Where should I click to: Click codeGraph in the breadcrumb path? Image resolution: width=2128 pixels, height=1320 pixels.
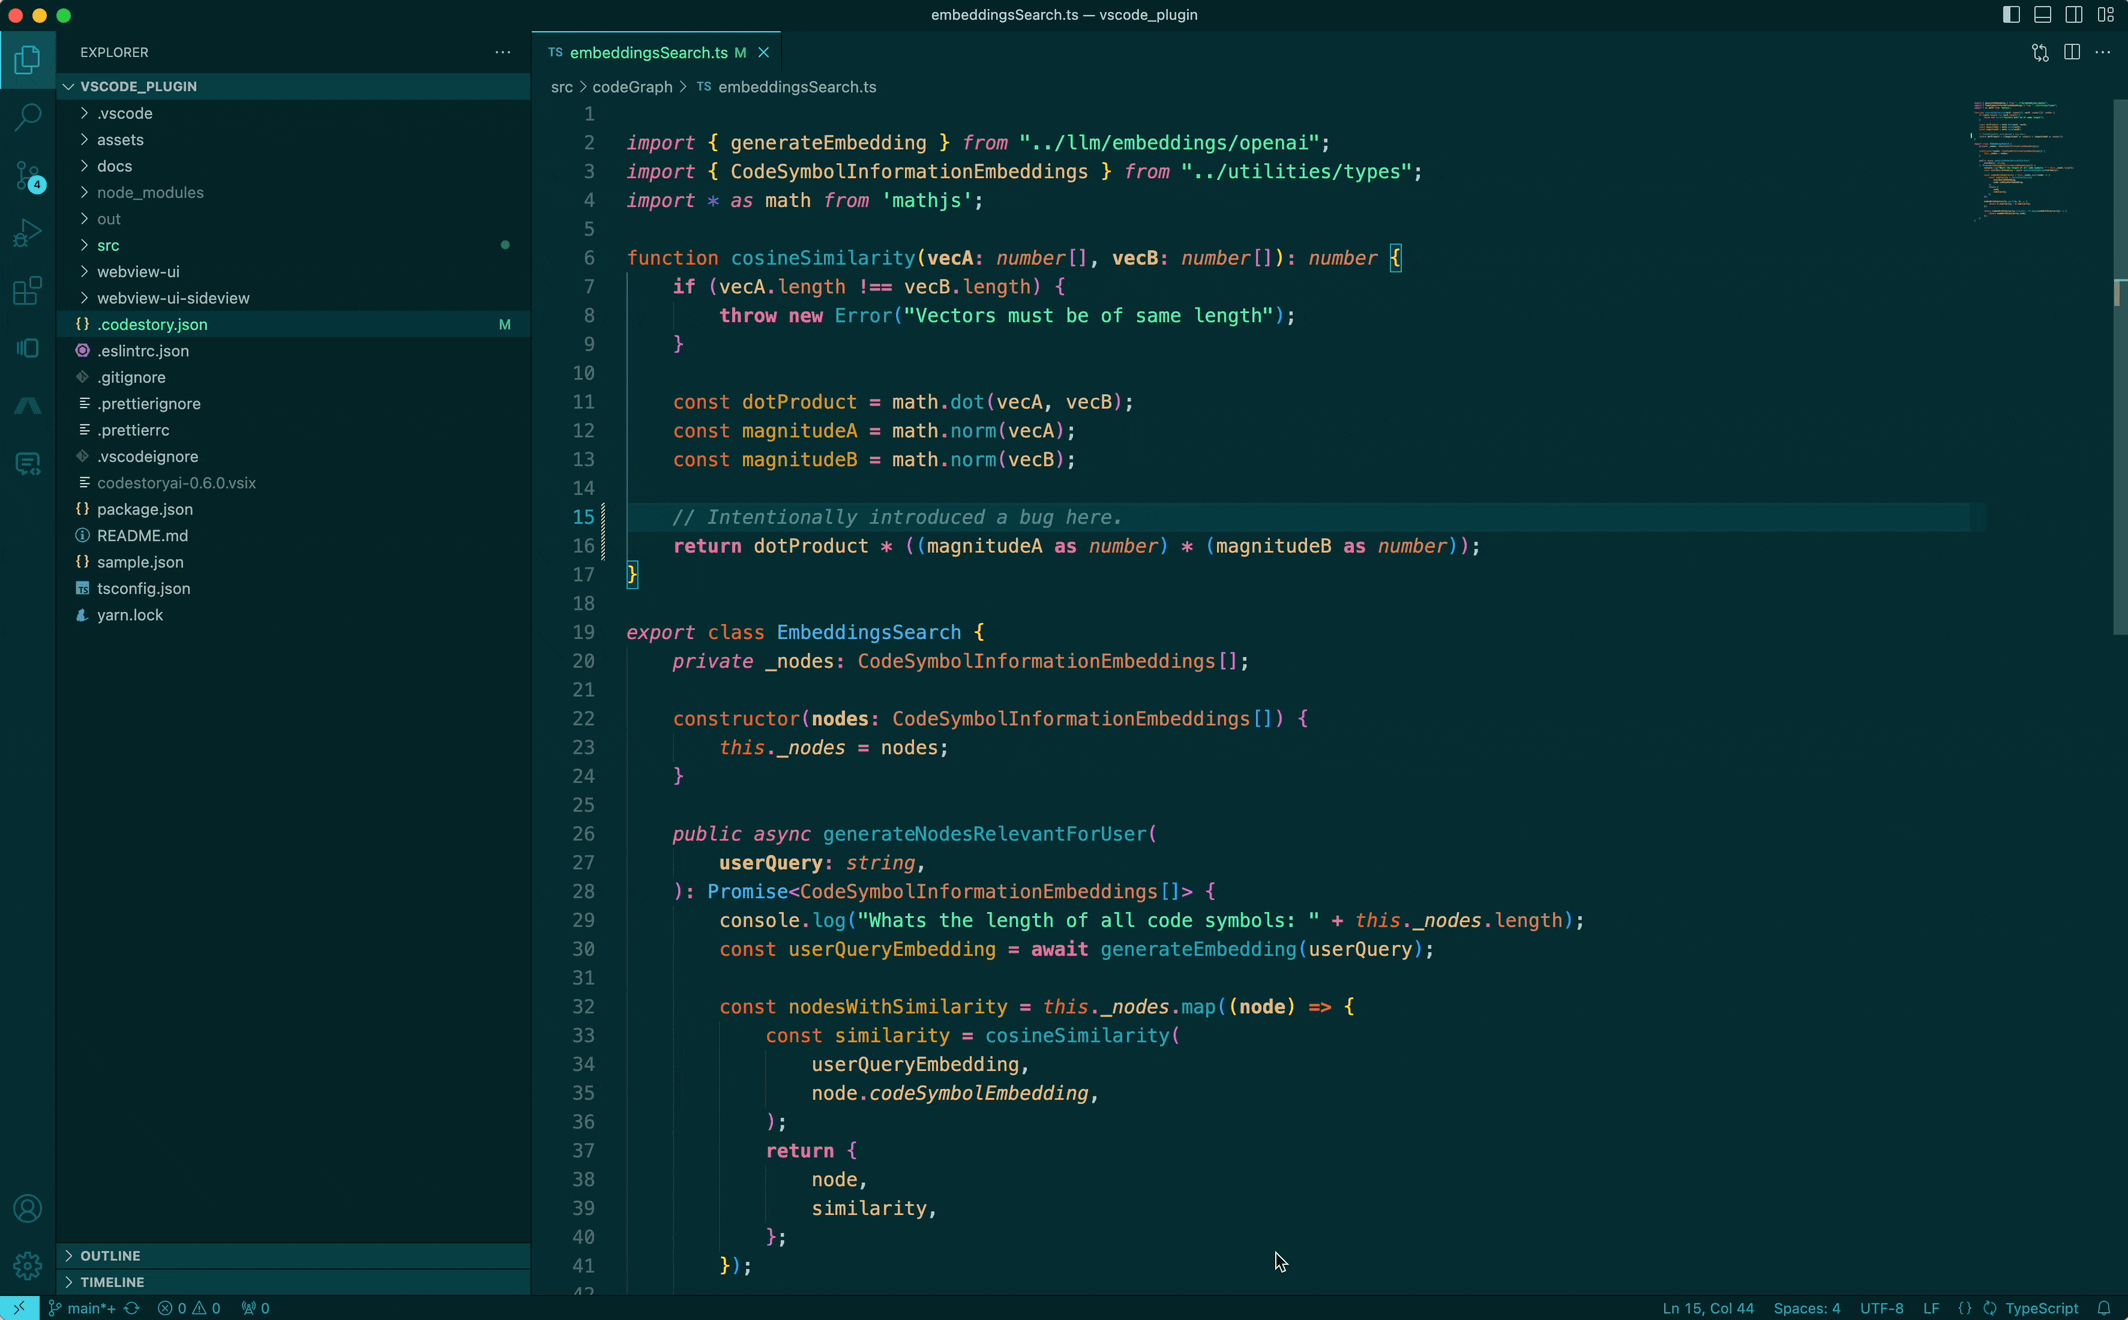click(632, 87)
